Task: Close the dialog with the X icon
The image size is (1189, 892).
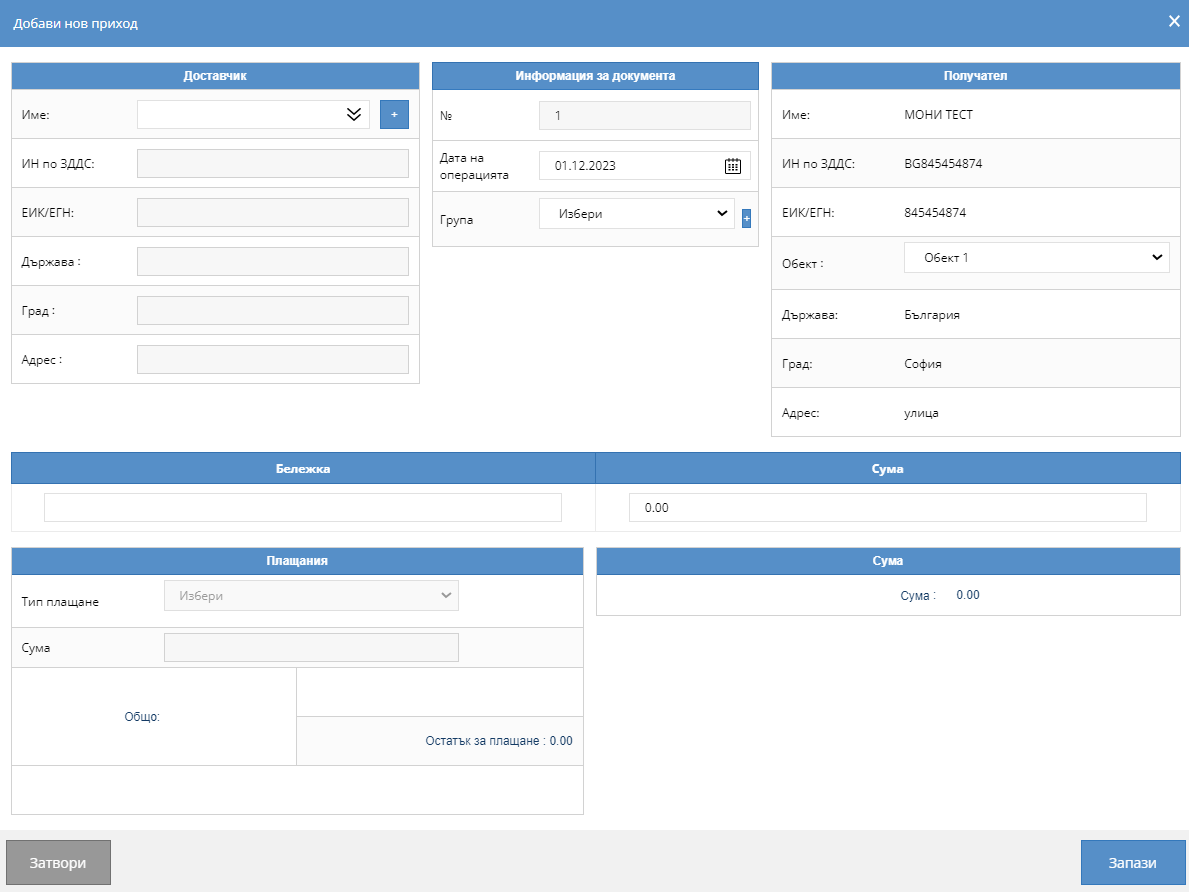Action: (1175, 21)
